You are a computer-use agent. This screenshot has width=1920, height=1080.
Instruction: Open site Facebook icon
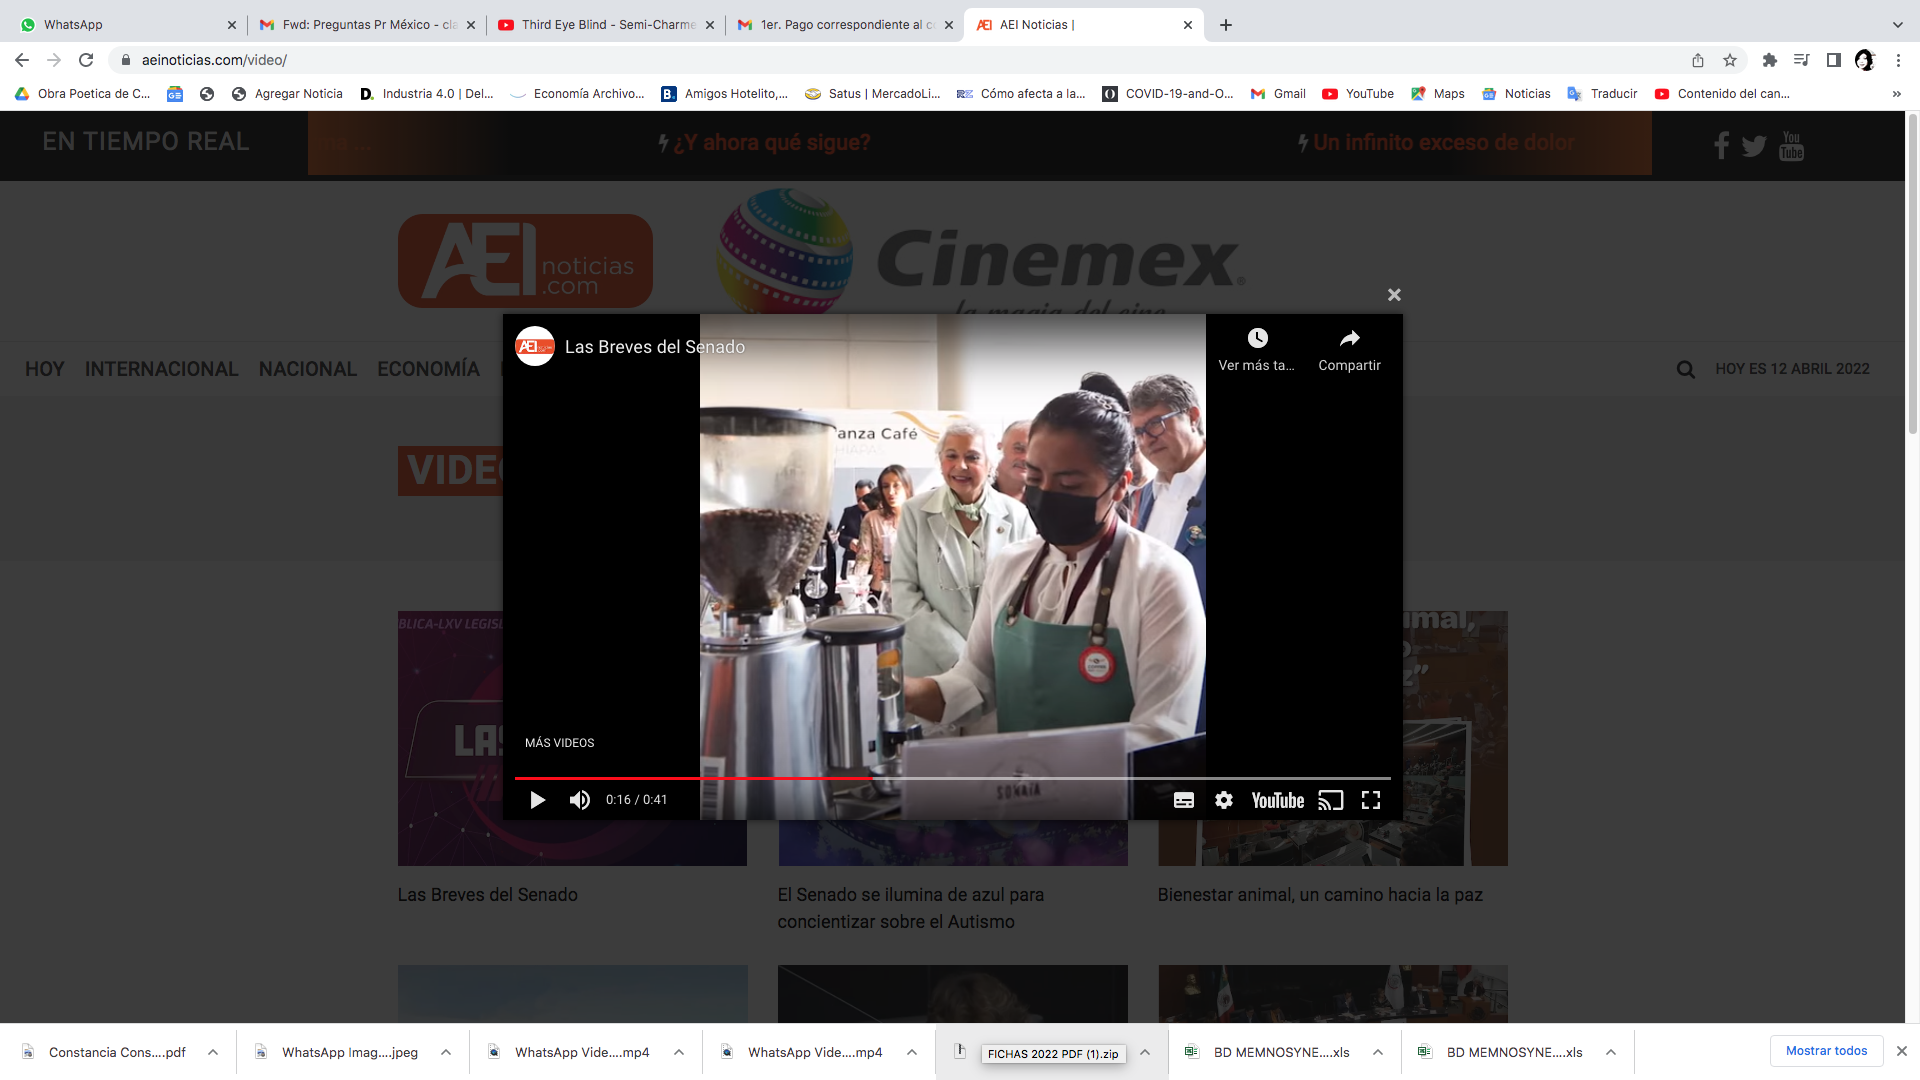point(1721,146)
